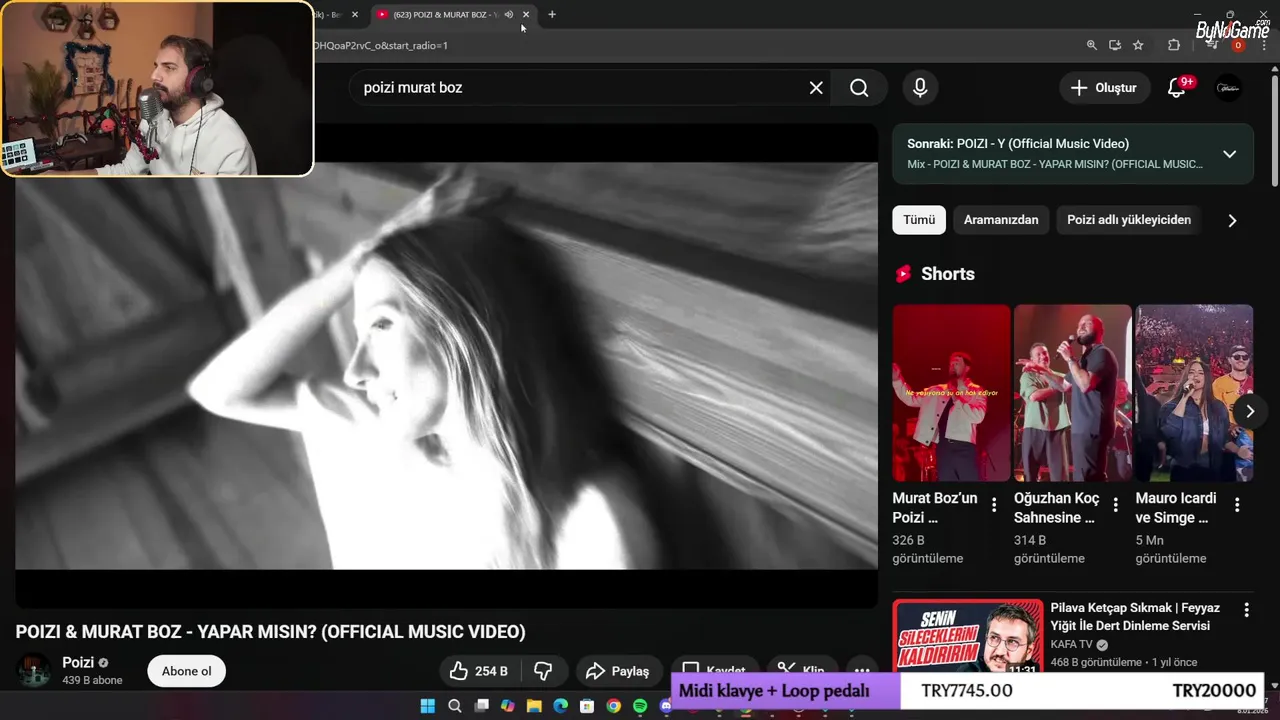Start voice search with the microphone
1280x720 pixels.
click(x=920, y=88)
